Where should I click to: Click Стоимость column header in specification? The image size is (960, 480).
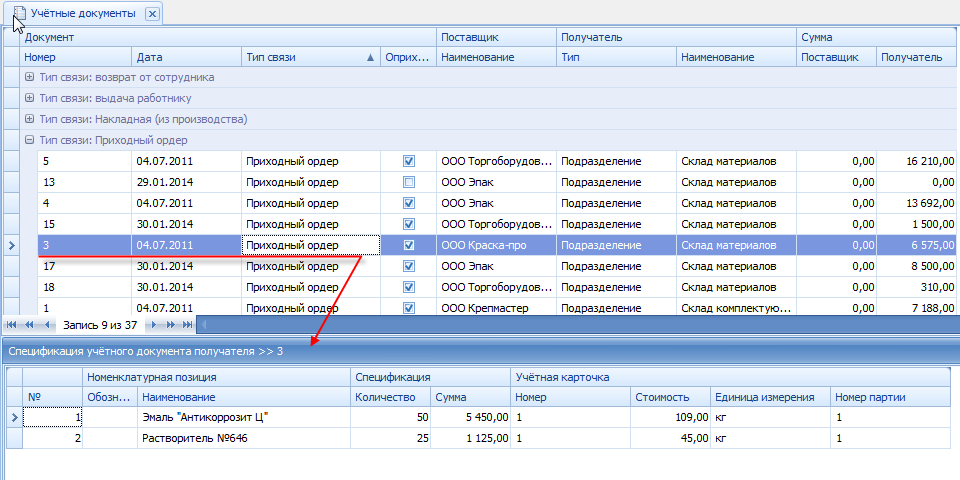point(670,397)
